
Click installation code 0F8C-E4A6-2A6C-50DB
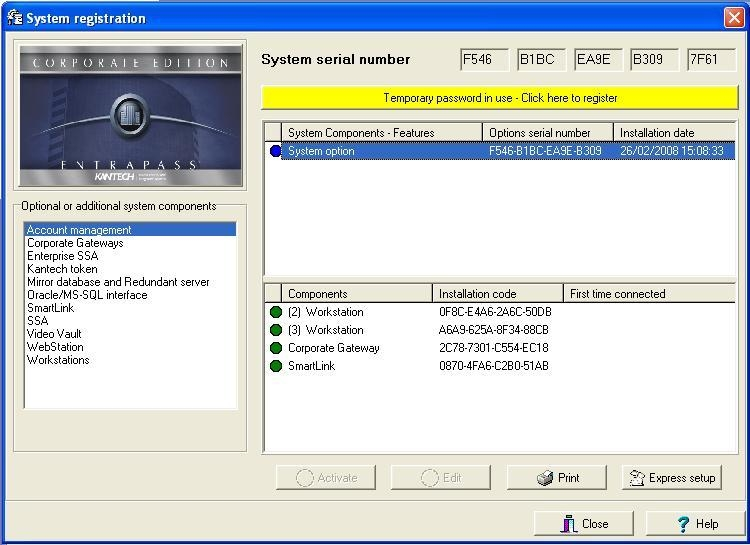click(x=495, y=312)
